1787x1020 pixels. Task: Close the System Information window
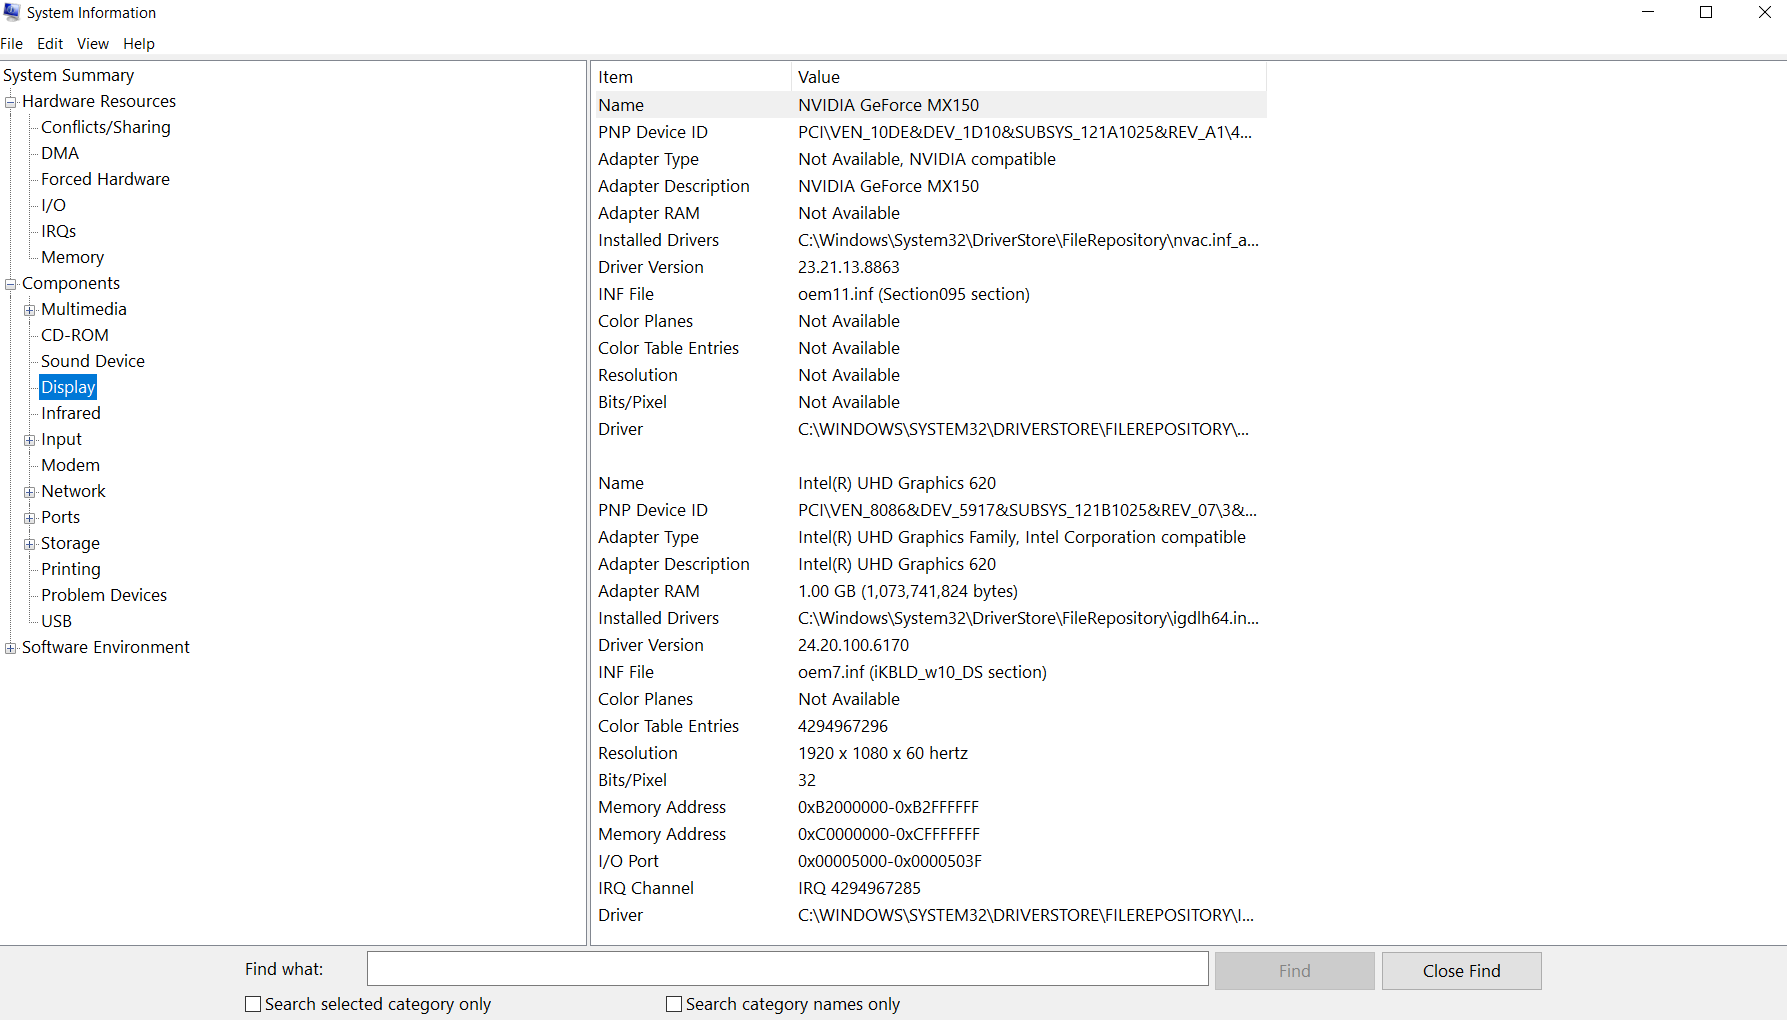click(x=1764, y=12)
